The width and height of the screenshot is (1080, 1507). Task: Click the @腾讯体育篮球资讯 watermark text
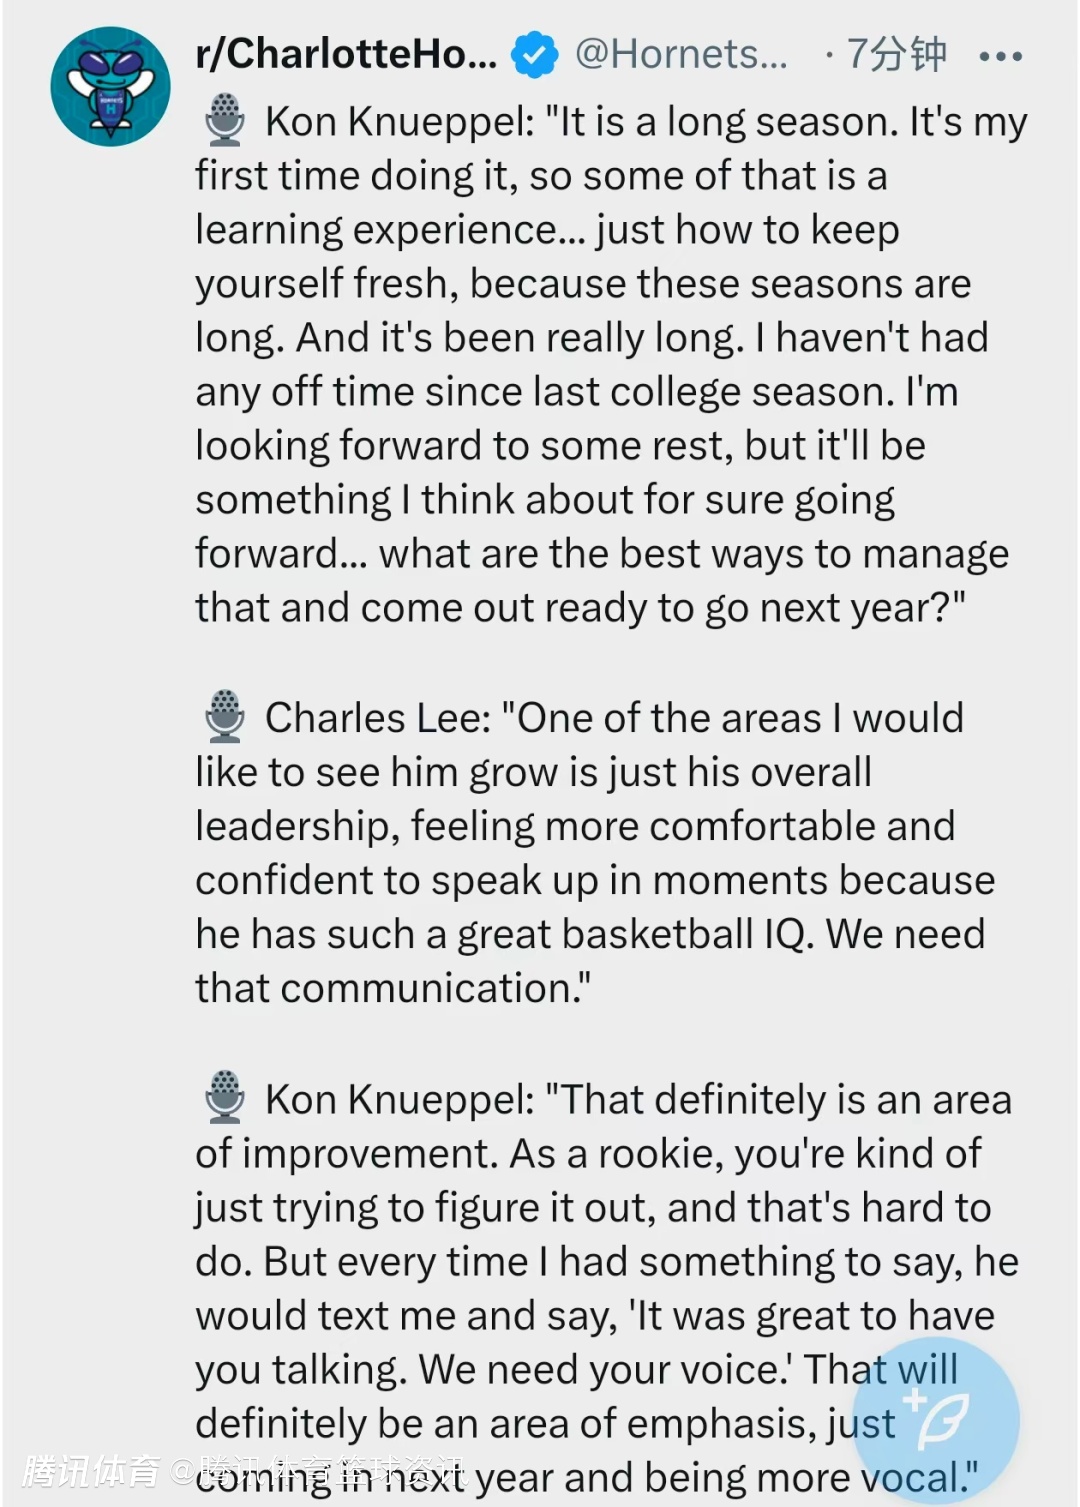coord(318,1471)
